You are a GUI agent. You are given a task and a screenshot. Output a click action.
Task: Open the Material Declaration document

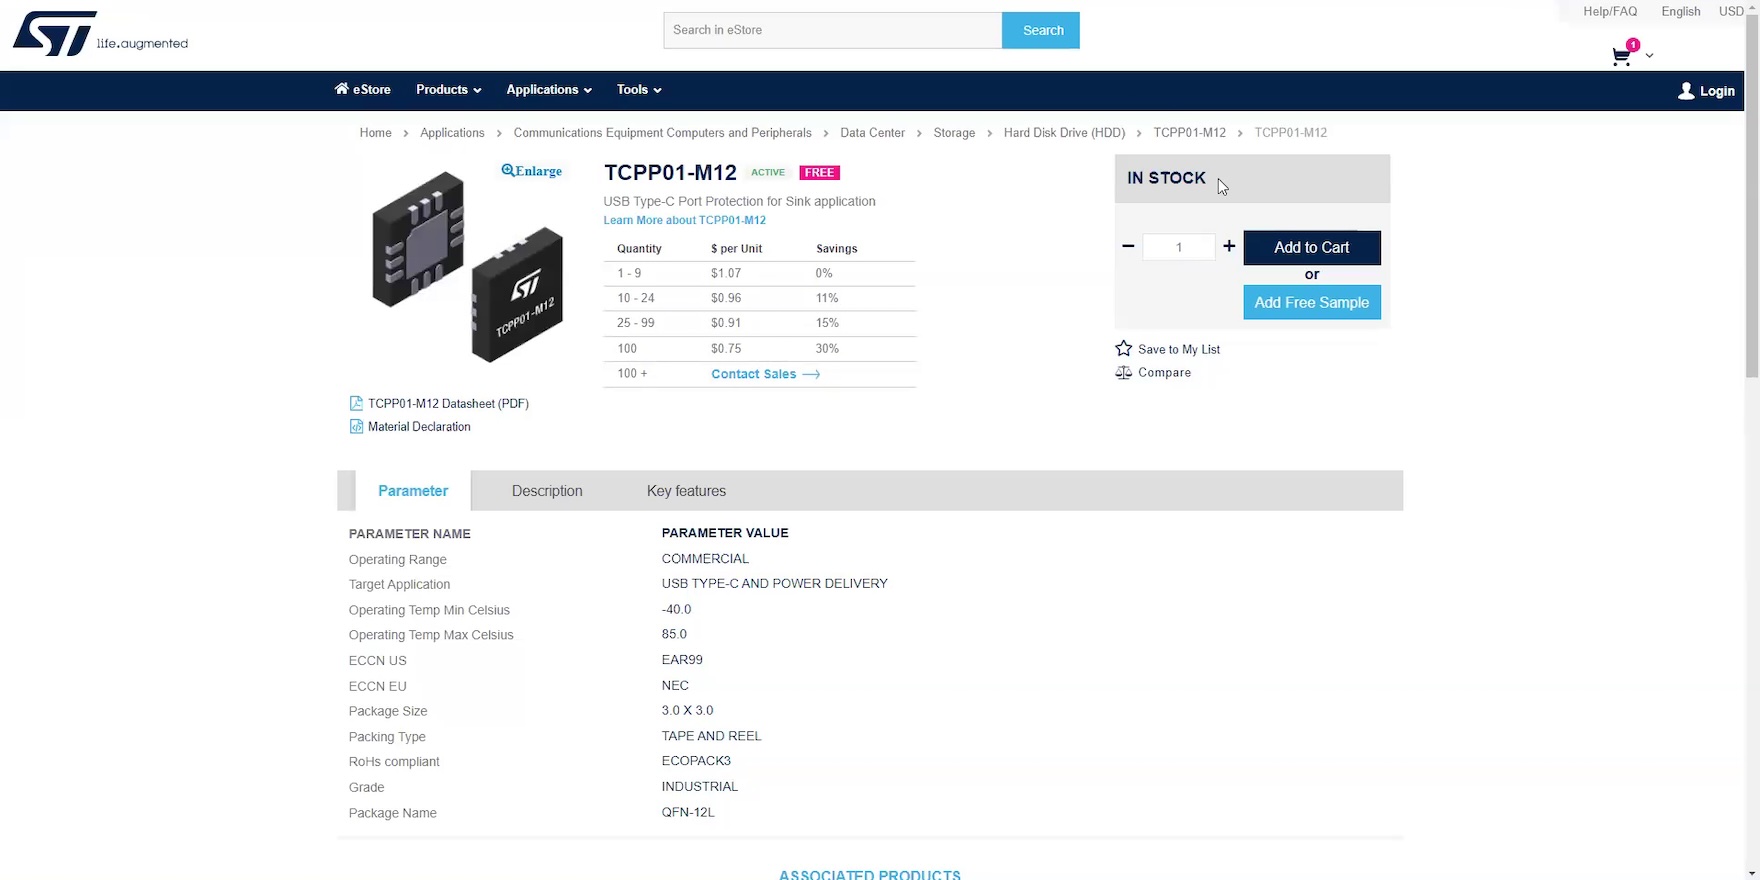pos(418,427)
